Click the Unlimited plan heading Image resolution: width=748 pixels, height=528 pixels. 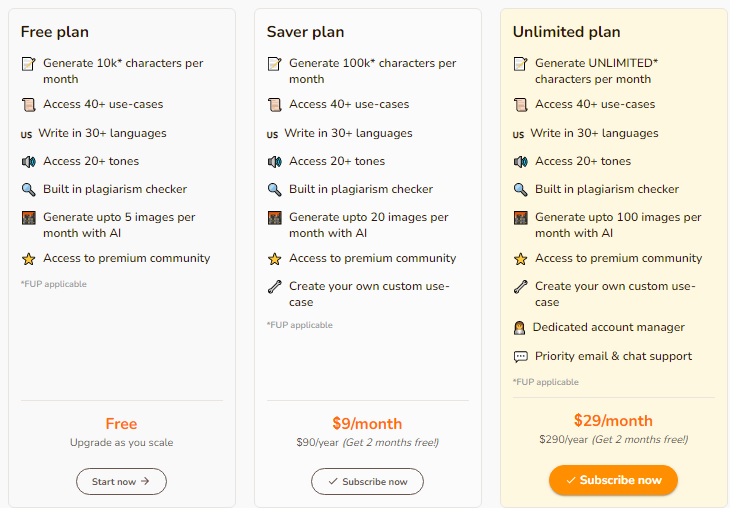coord(567,32)
